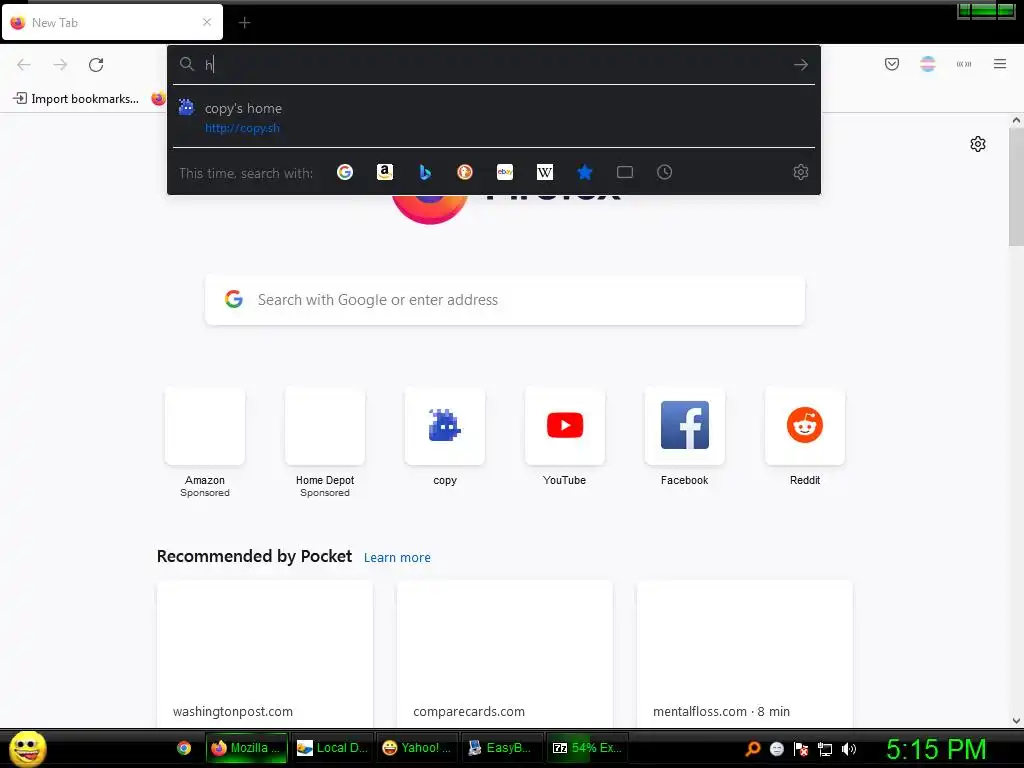Click the scrollbar up arrow
The image size is (1024, 768).
tap(1016, 120)
